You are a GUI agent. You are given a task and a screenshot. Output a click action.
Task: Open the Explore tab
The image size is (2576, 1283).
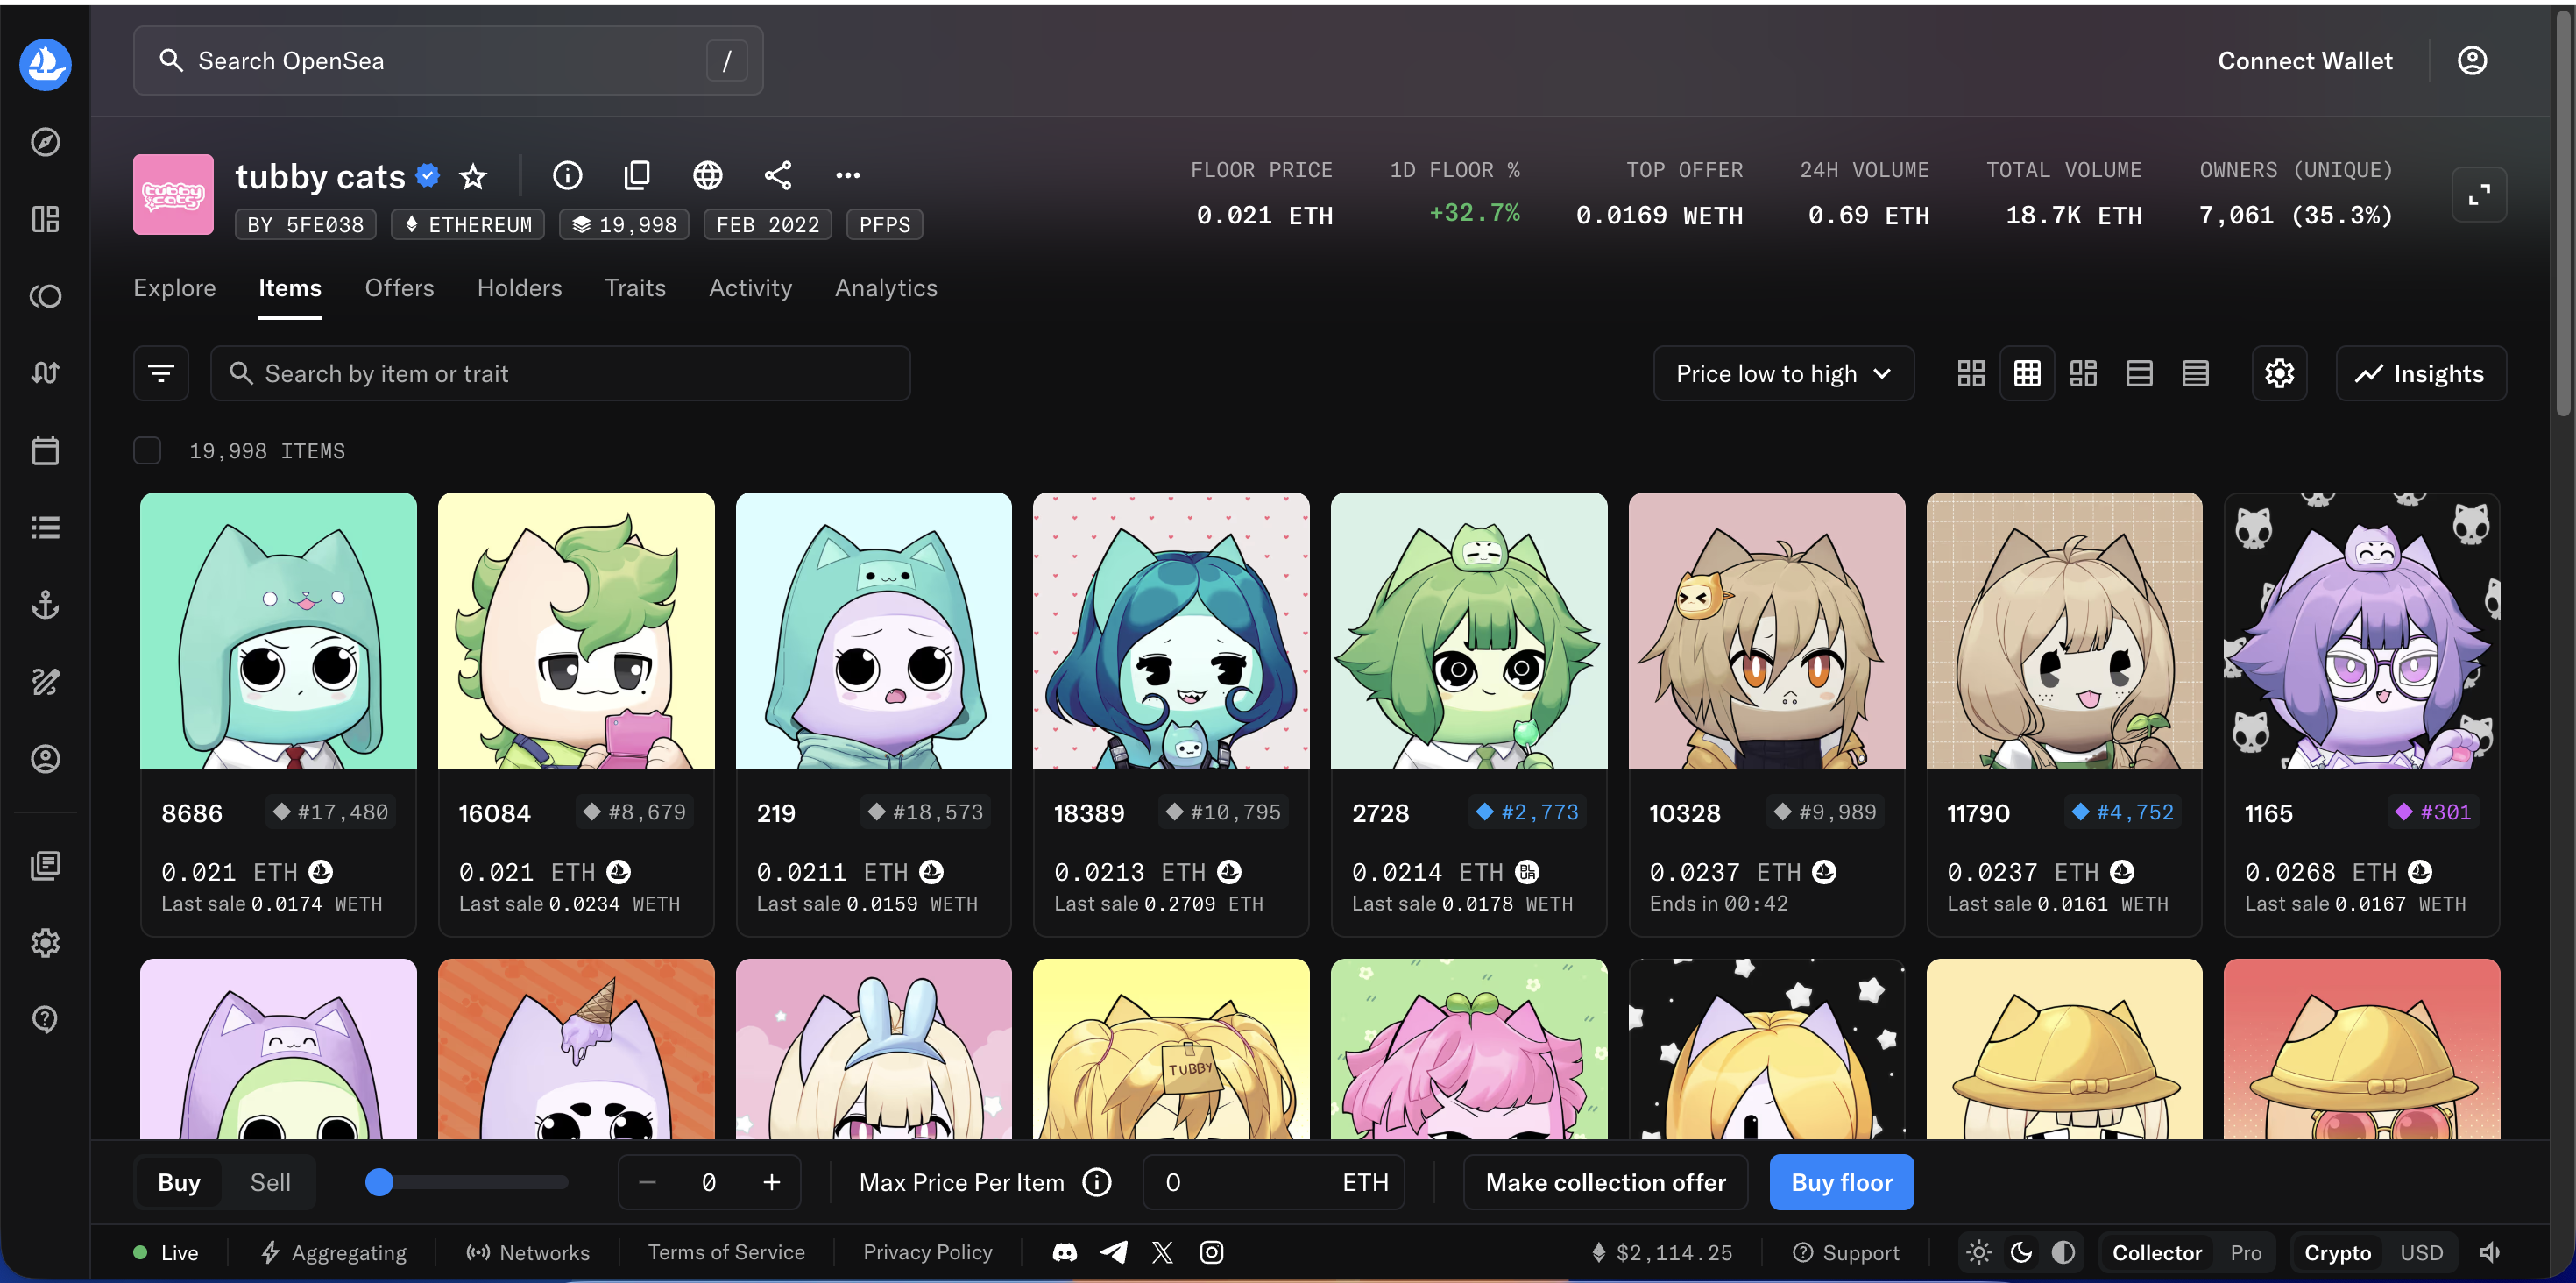coord(174,288)
